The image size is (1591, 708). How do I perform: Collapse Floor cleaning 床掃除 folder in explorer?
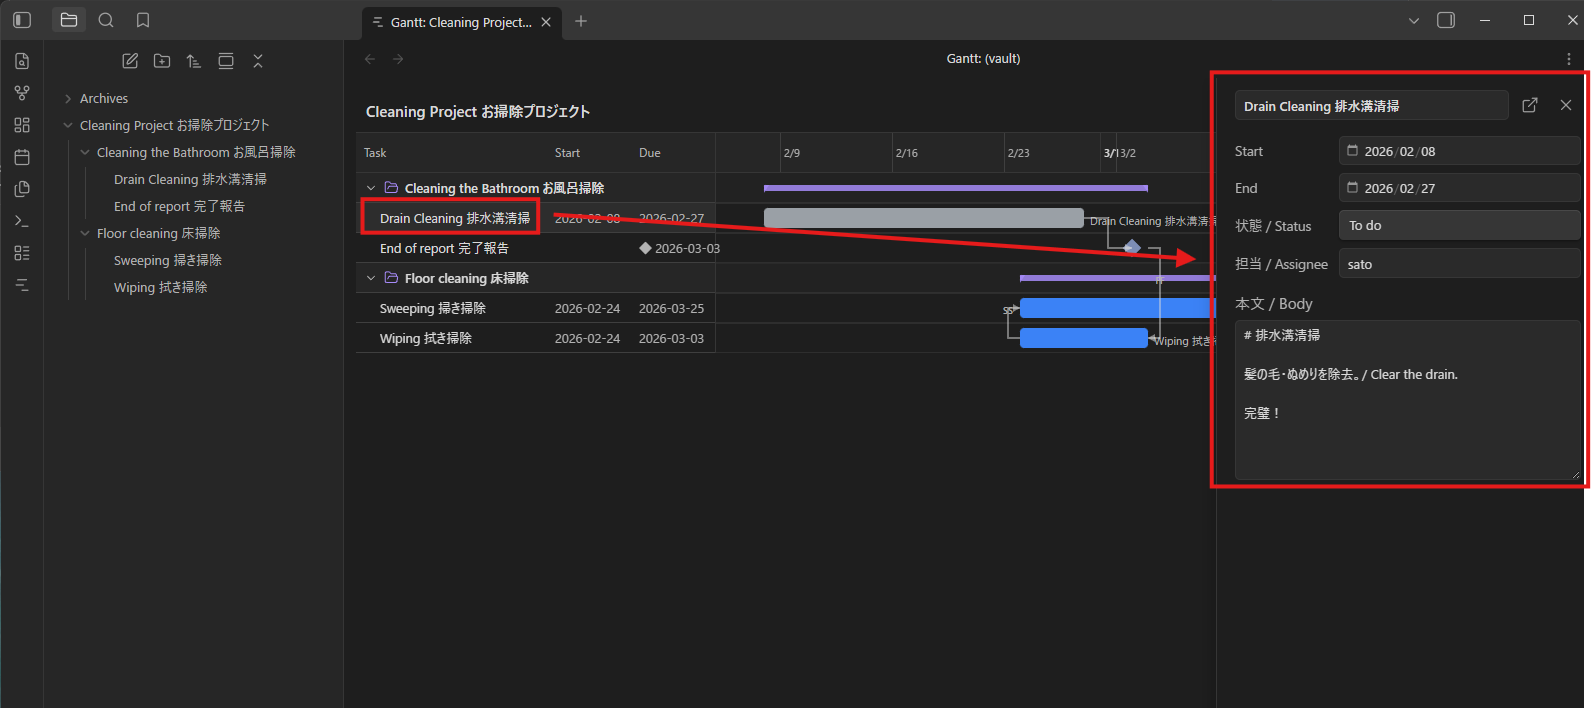(x=85, y=233)
